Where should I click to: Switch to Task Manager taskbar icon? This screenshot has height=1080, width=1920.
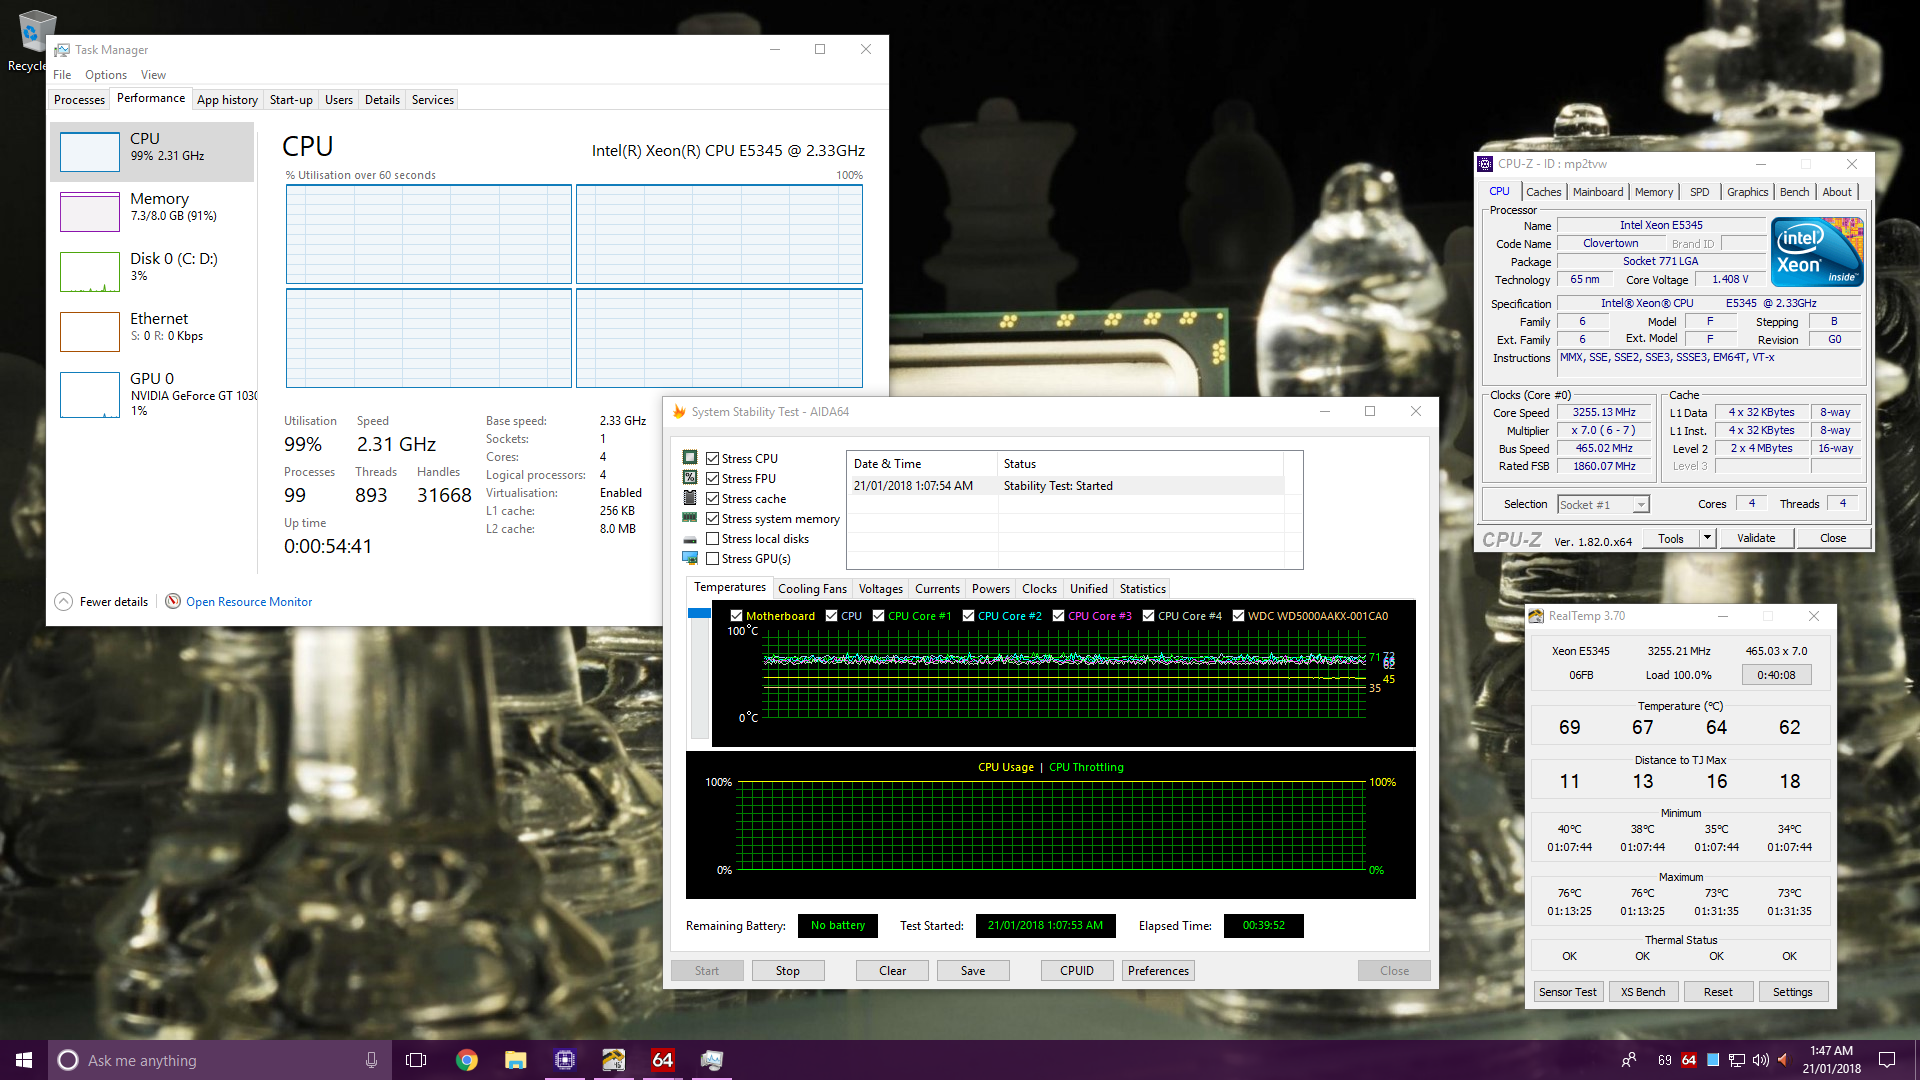coord(712,1060)
